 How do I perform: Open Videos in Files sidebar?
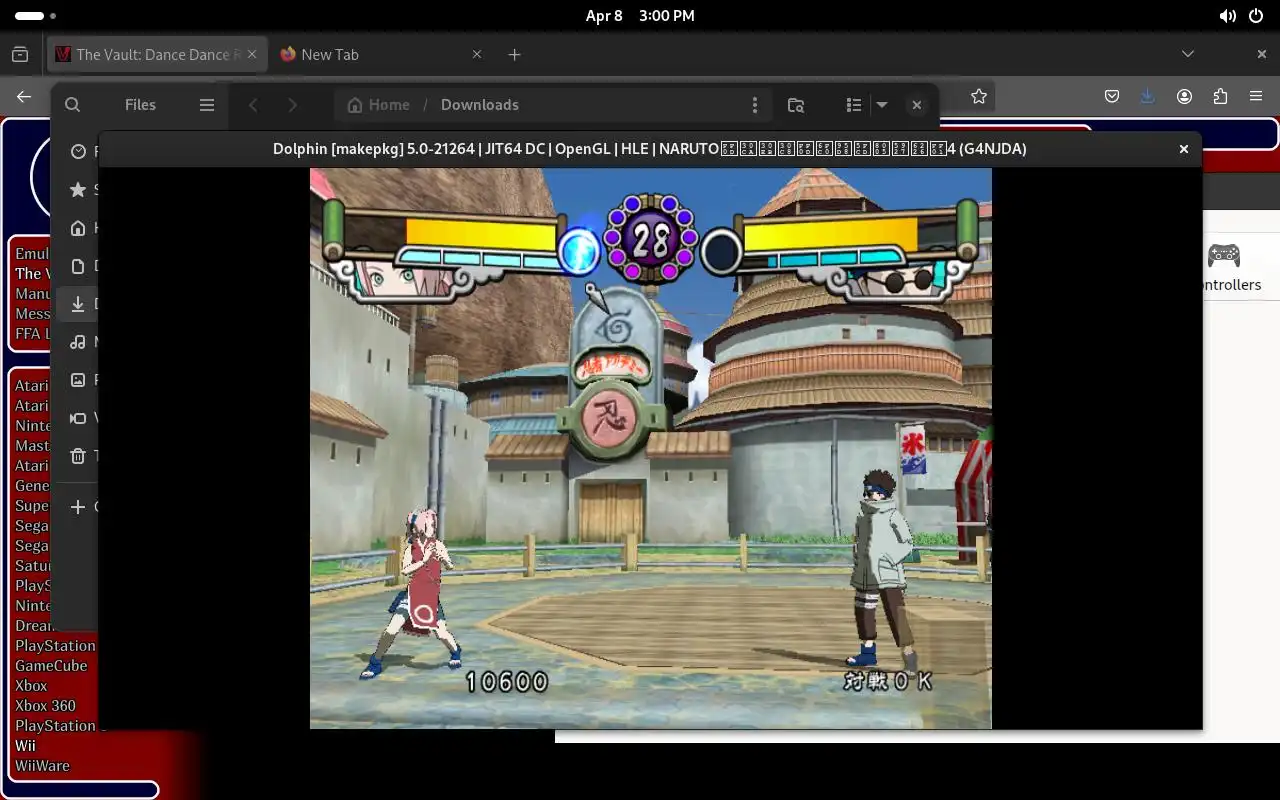click(78, 418)
